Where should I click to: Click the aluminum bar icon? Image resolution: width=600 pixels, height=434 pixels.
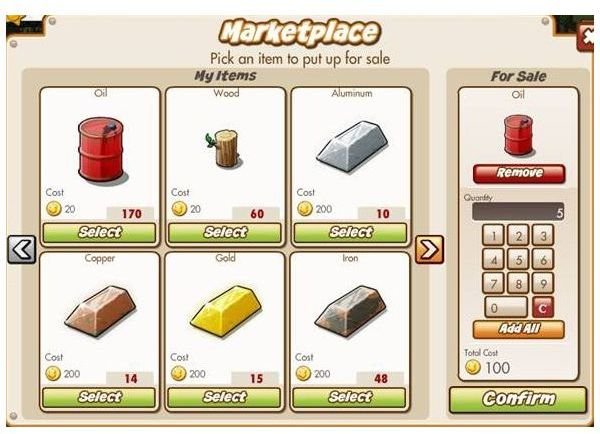[x=352, y=146]
